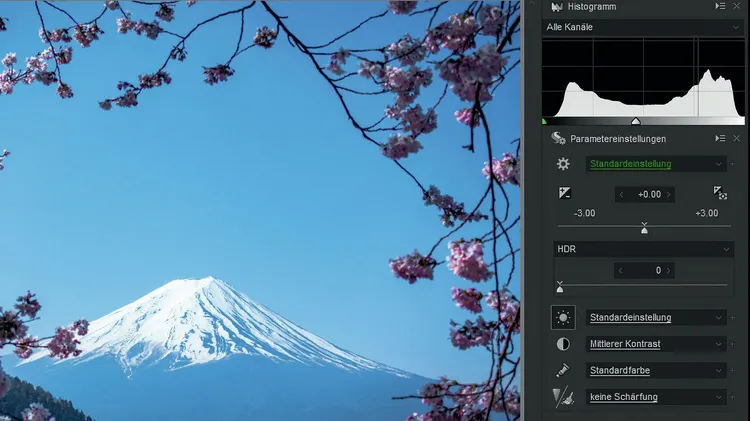Decrease HDR value with left arrow
The width and height of the screenshot is (750, 421).
[620, 270]
